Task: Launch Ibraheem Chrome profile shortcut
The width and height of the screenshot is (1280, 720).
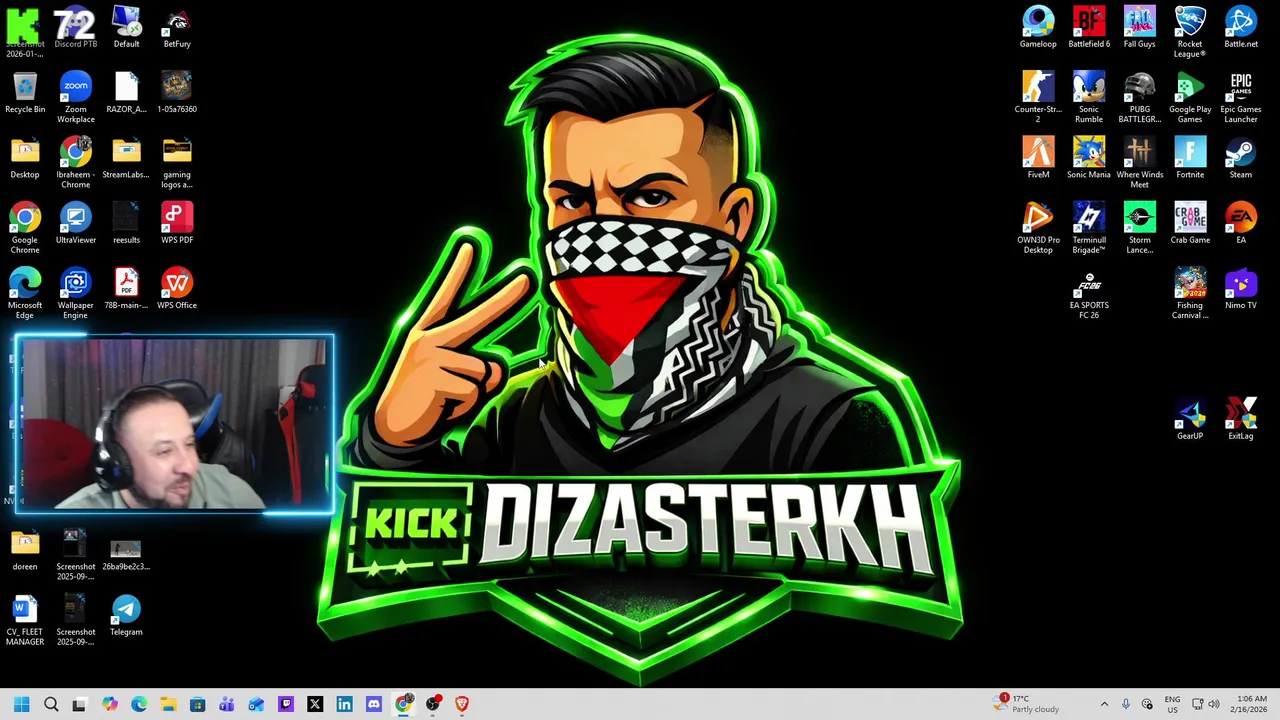Action: (75, 163)
